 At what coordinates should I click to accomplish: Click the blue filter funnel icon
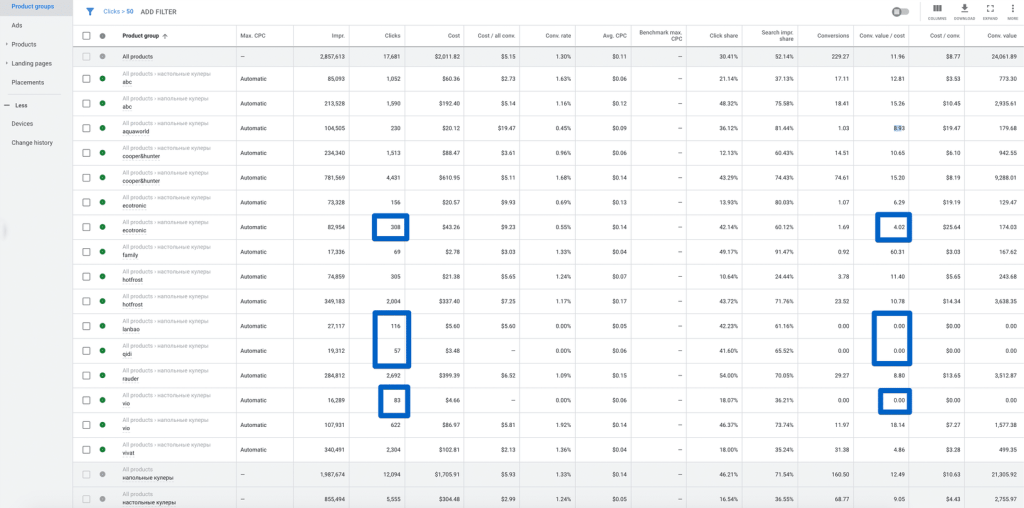click(x=90, y=12)
